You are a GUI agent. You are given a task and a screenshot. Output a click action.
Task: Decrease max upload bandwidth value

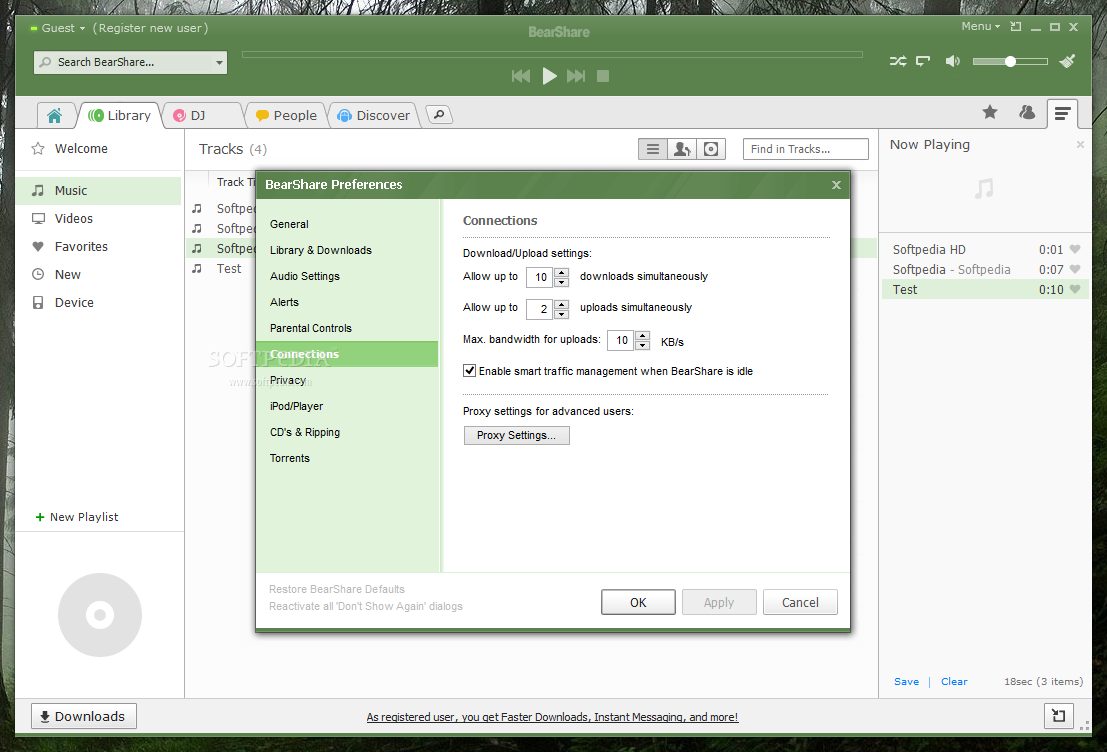[x=642, y=345]
